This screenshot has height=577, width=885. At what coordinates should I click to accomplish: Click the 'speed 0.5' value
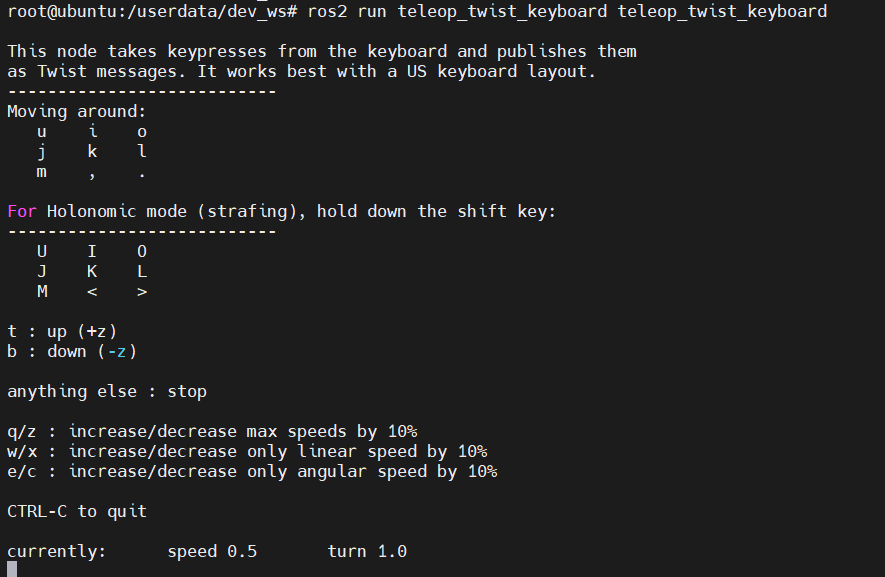click(212, 552)
